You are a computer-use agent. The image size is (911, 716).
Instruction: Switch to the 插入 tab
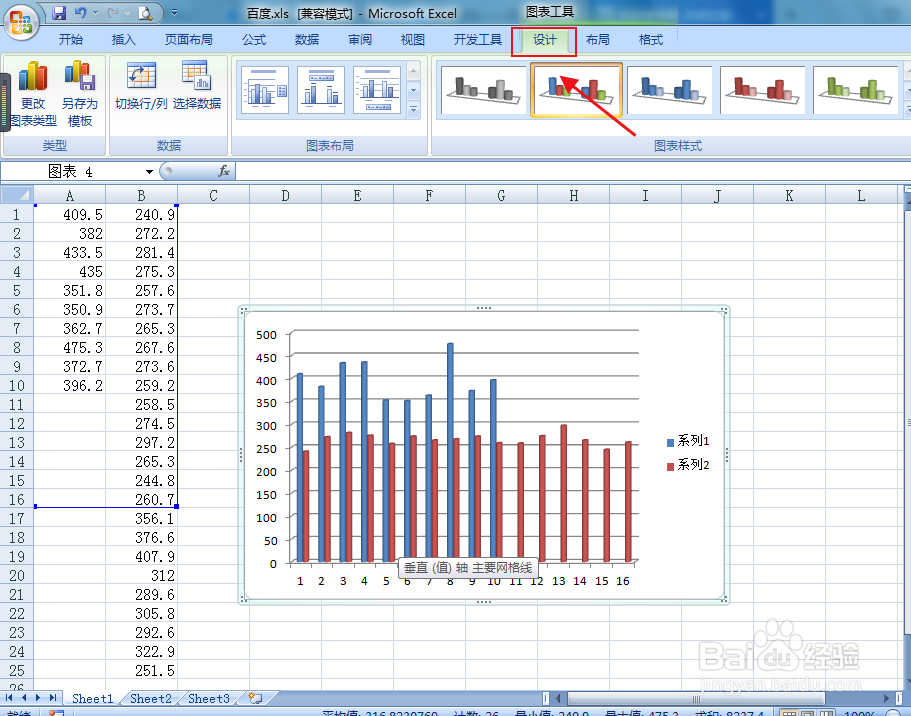(123, 40)
